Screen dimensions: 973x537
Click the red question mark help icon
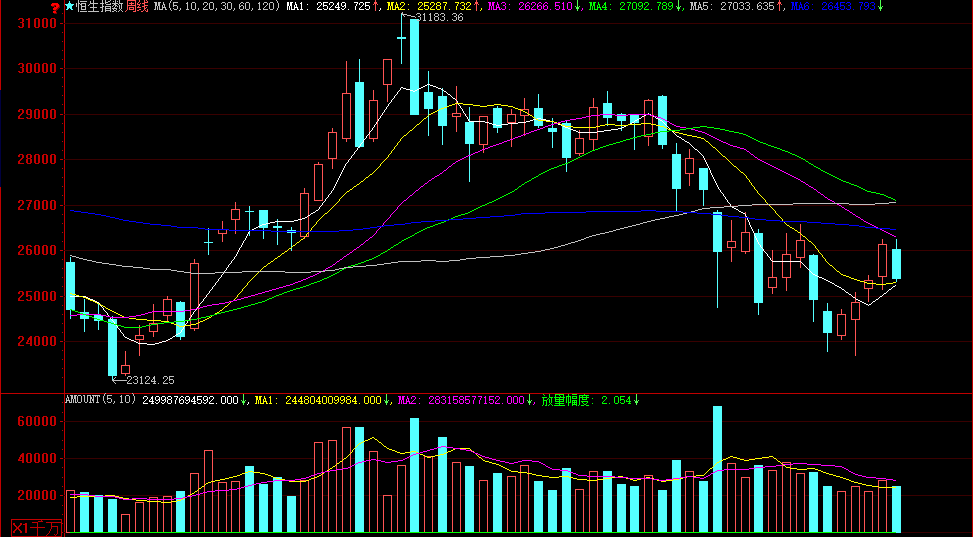click(x=55, y=7)
